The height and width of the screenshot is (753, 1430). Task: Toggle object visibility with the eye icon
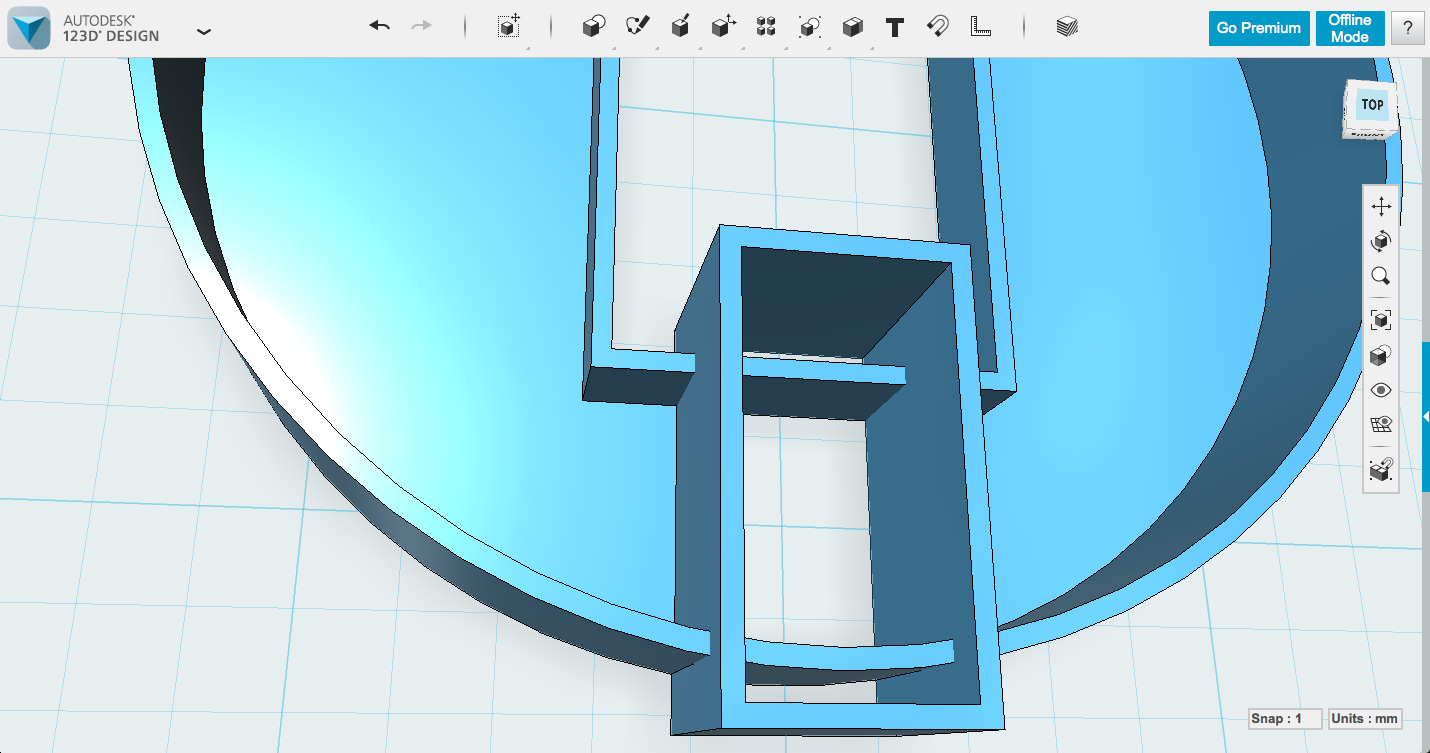1381,390
